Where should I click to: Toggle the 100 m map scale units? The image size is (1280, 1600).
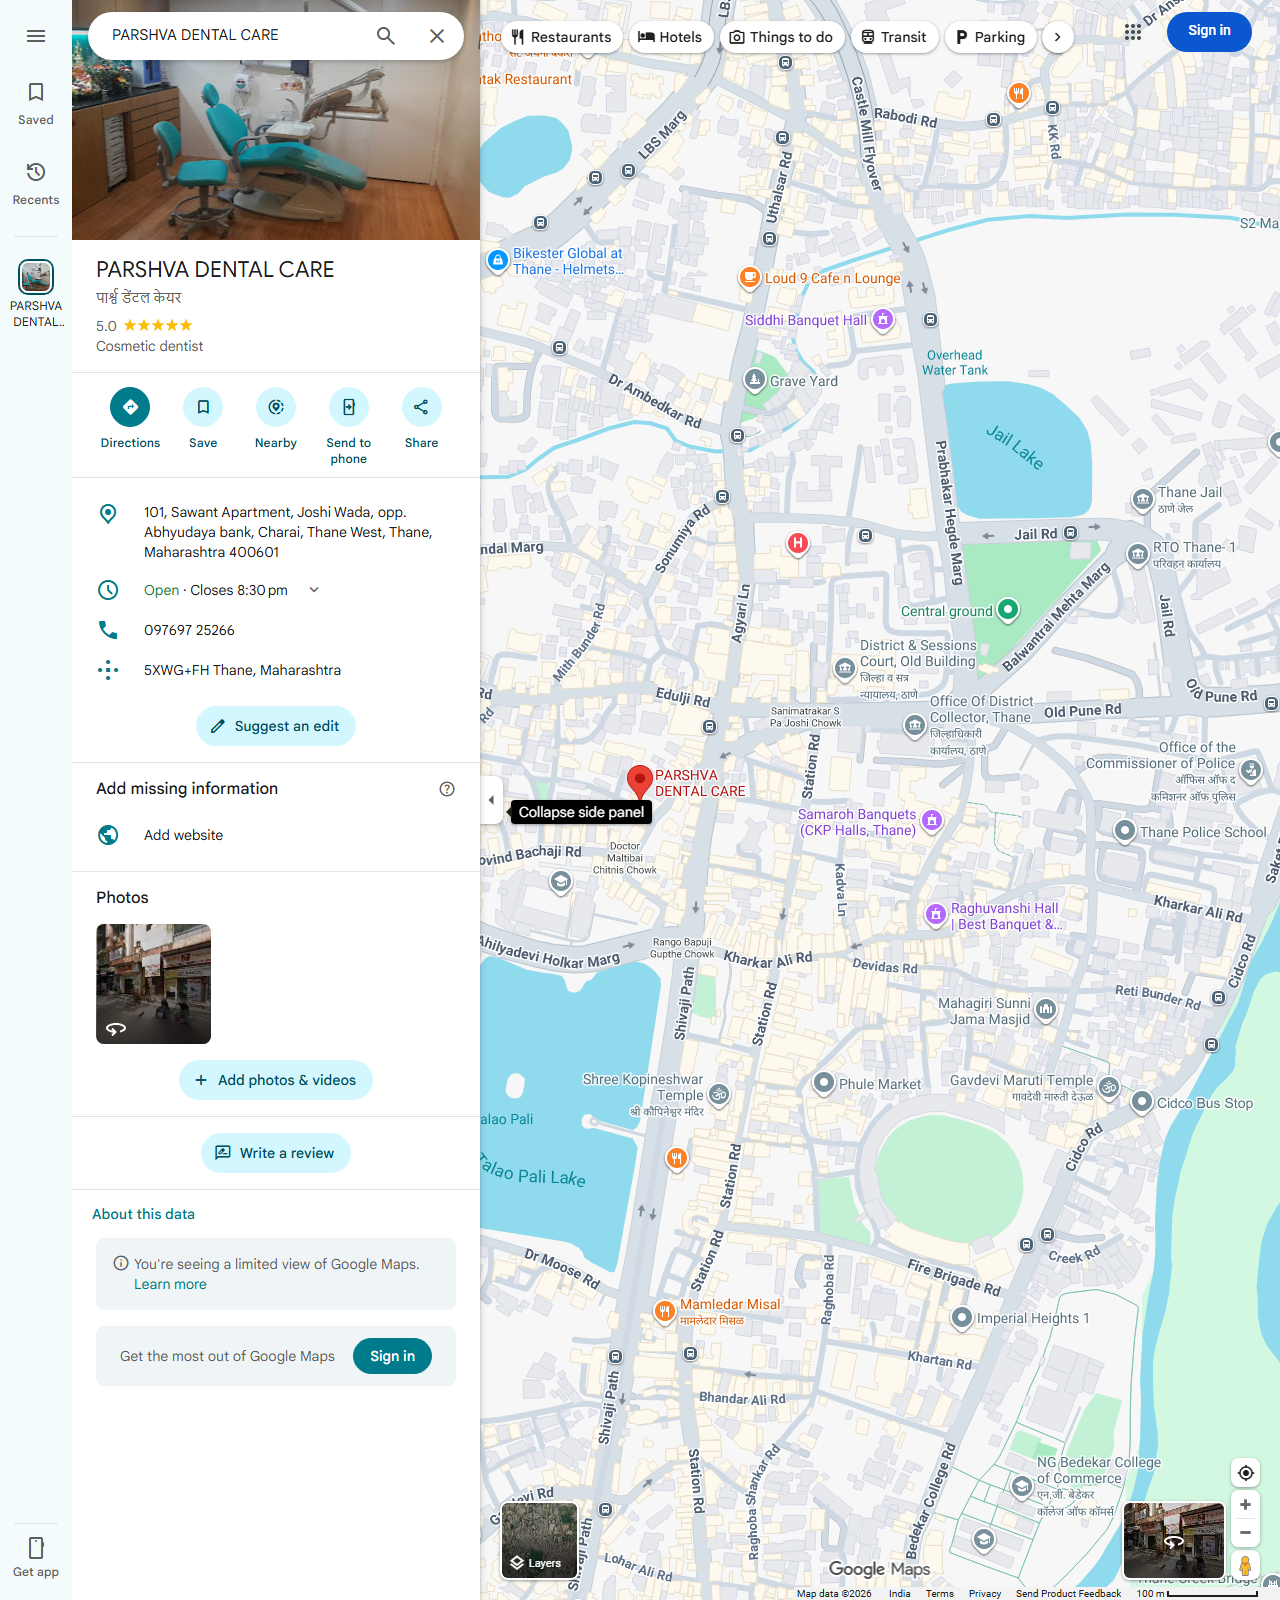point(1196,1593)
